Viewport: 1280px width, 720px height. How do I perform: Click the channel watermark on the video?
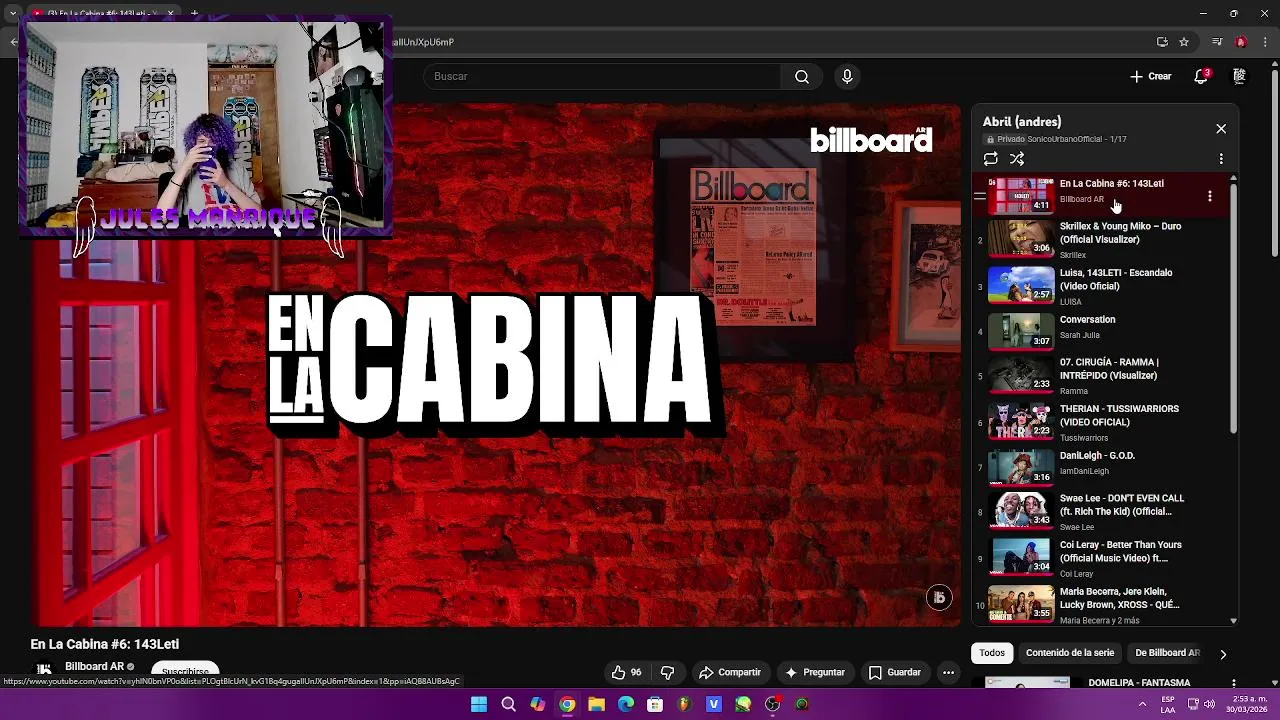pyautogui.click(x=938, y=597)
